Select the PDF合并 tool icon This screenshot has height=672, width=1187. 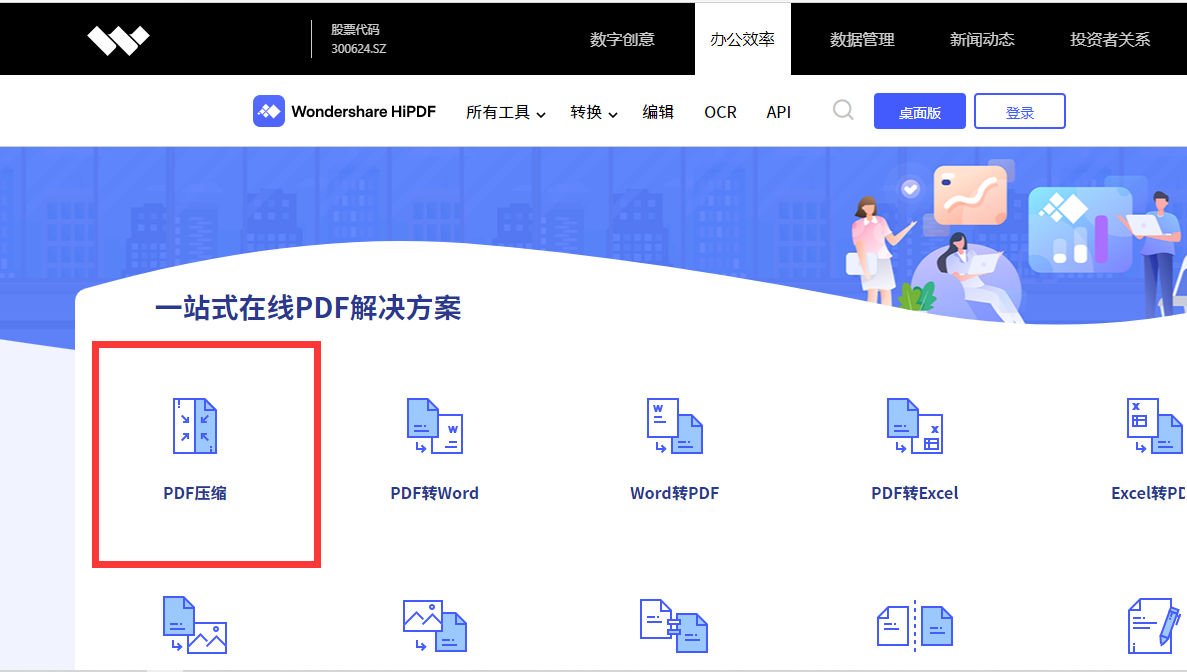pos(674,625)
